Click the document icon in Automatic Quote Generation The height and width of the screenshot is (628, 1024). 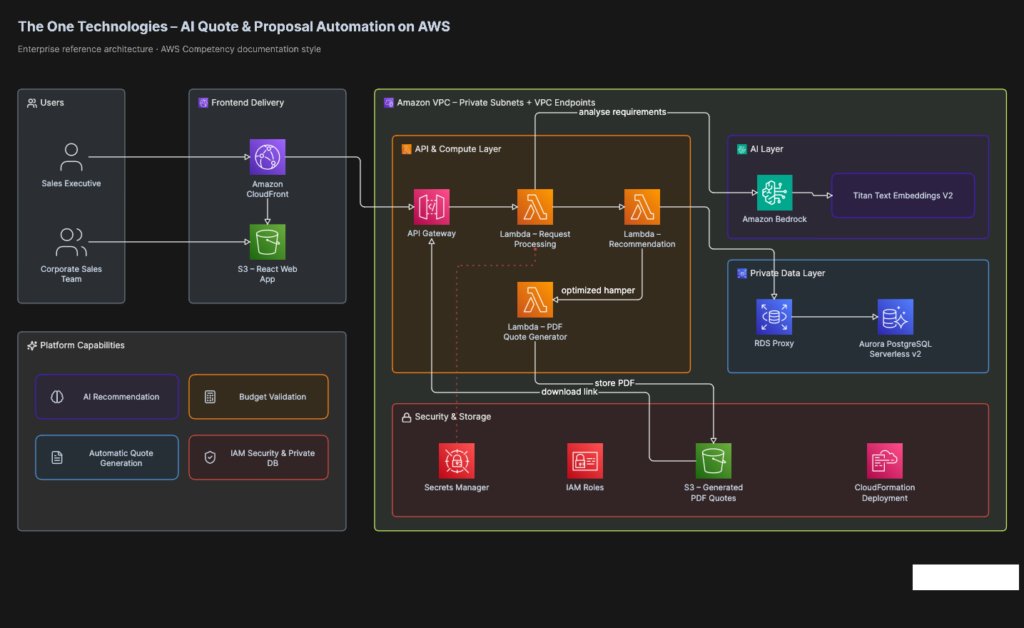click(57, 458)
